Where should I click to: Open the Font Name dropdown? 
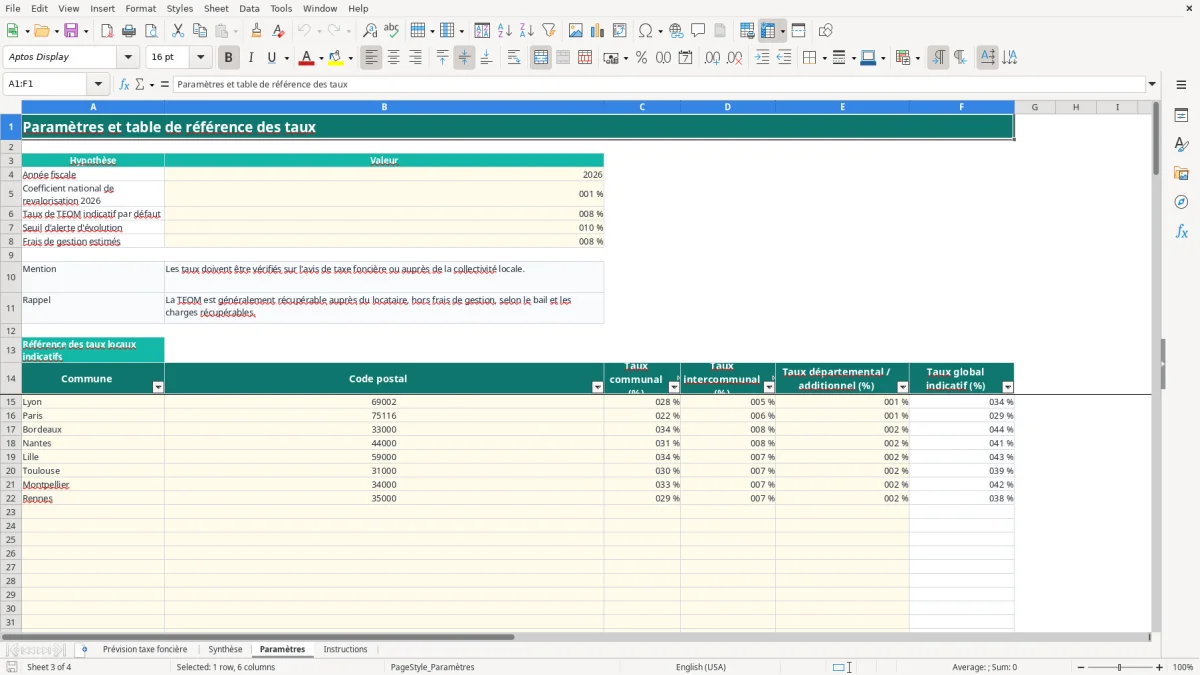coord(127,58)
